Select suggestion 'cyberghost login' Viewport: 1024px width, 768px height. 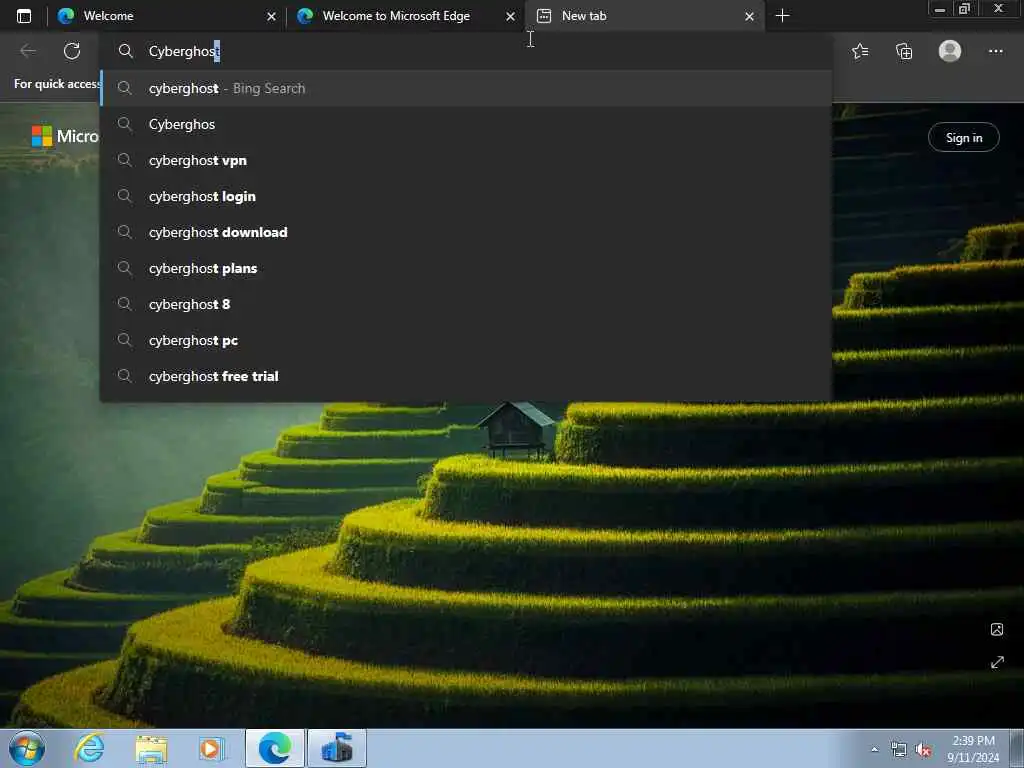pyautogui.click(x=466, y=196)
